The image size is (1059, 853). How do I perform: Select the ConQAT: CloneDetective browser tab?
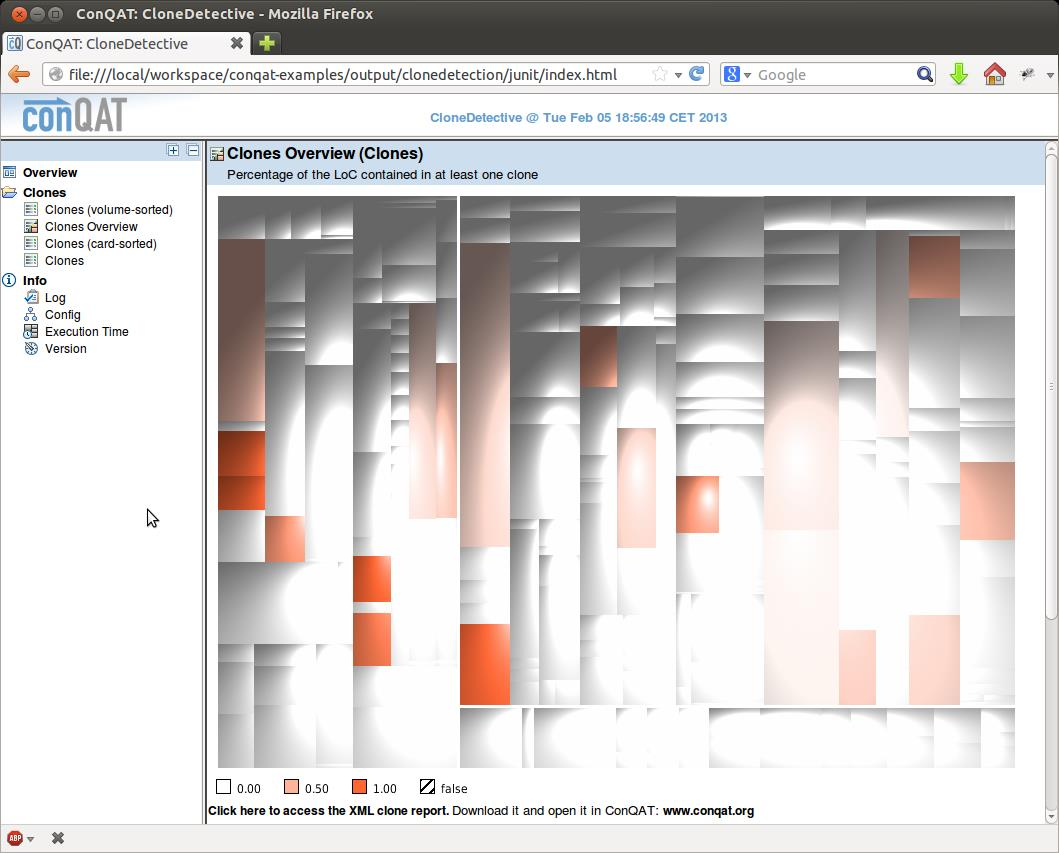(125, 43)
